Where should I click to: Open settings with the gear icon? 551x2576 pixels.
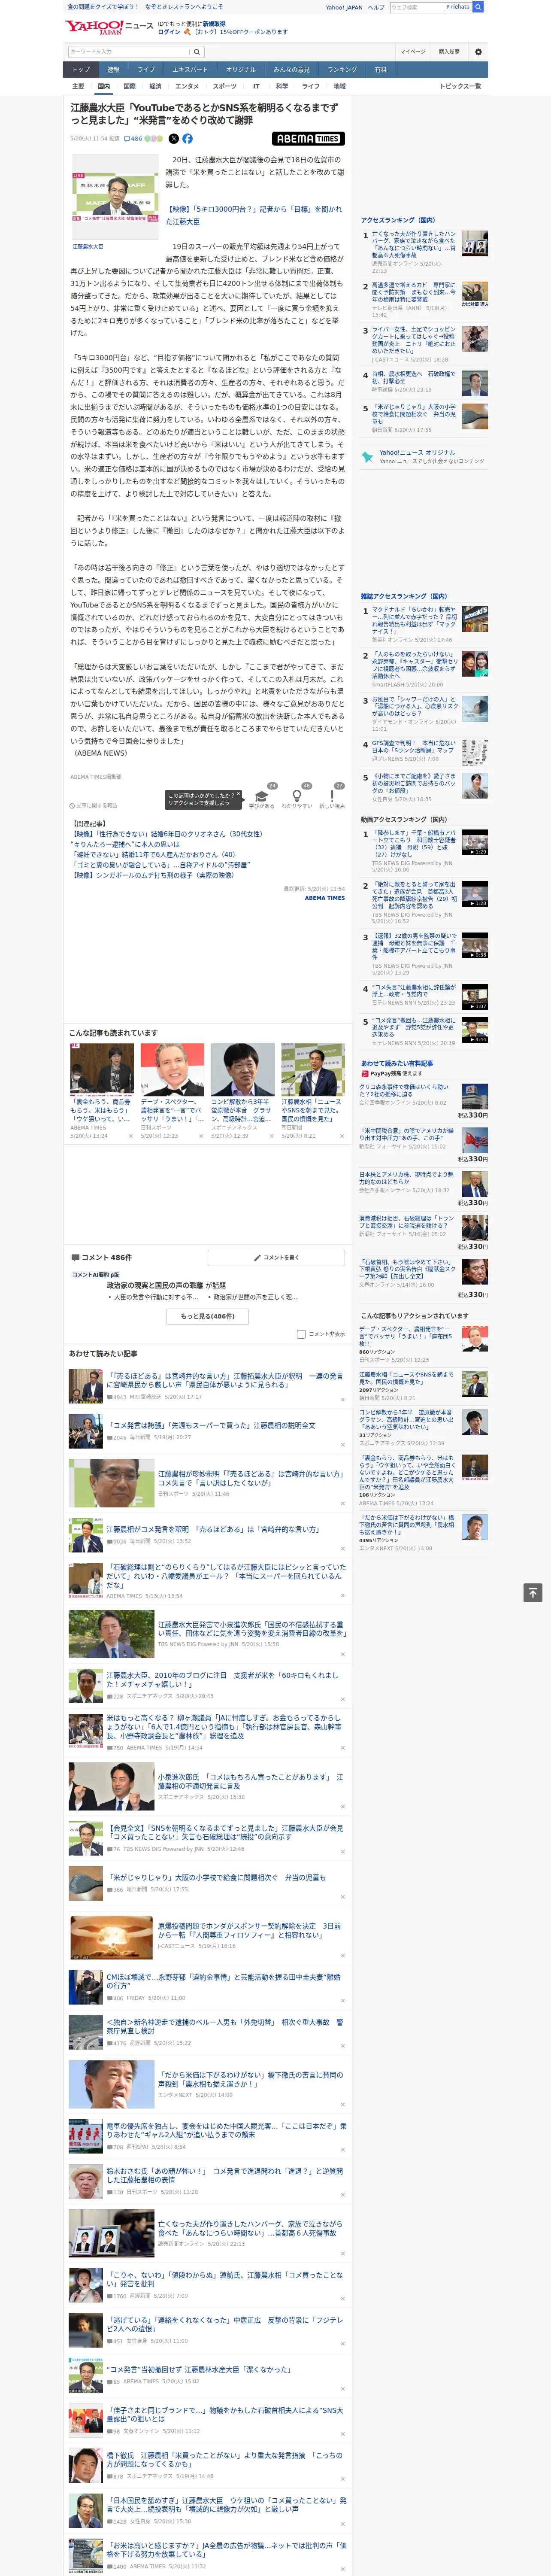[478, 51]
